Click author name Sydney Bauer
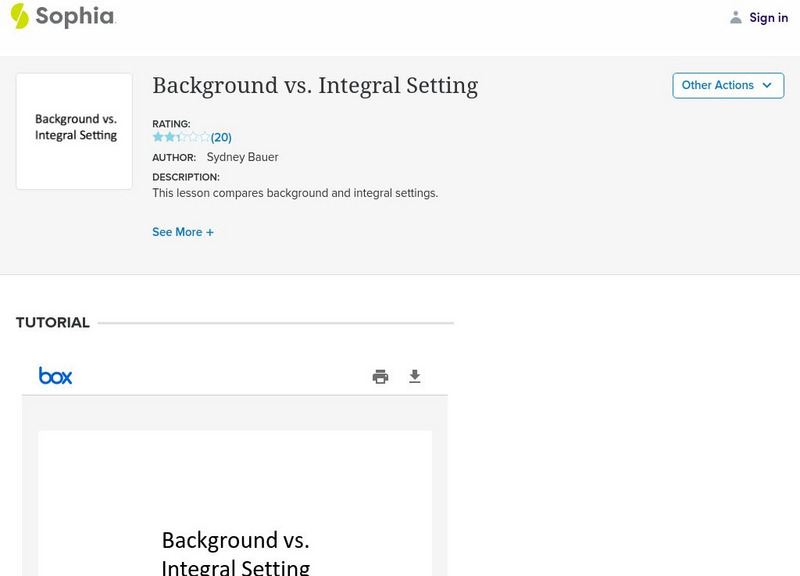This screenshot has width=800, height=576. click(242, 157)
